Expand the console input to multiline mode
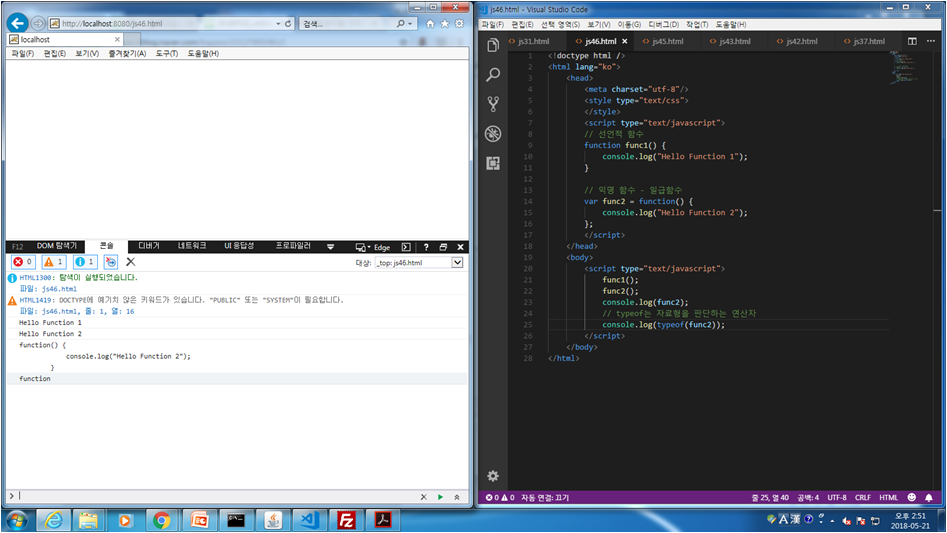 tap(457, 497)
